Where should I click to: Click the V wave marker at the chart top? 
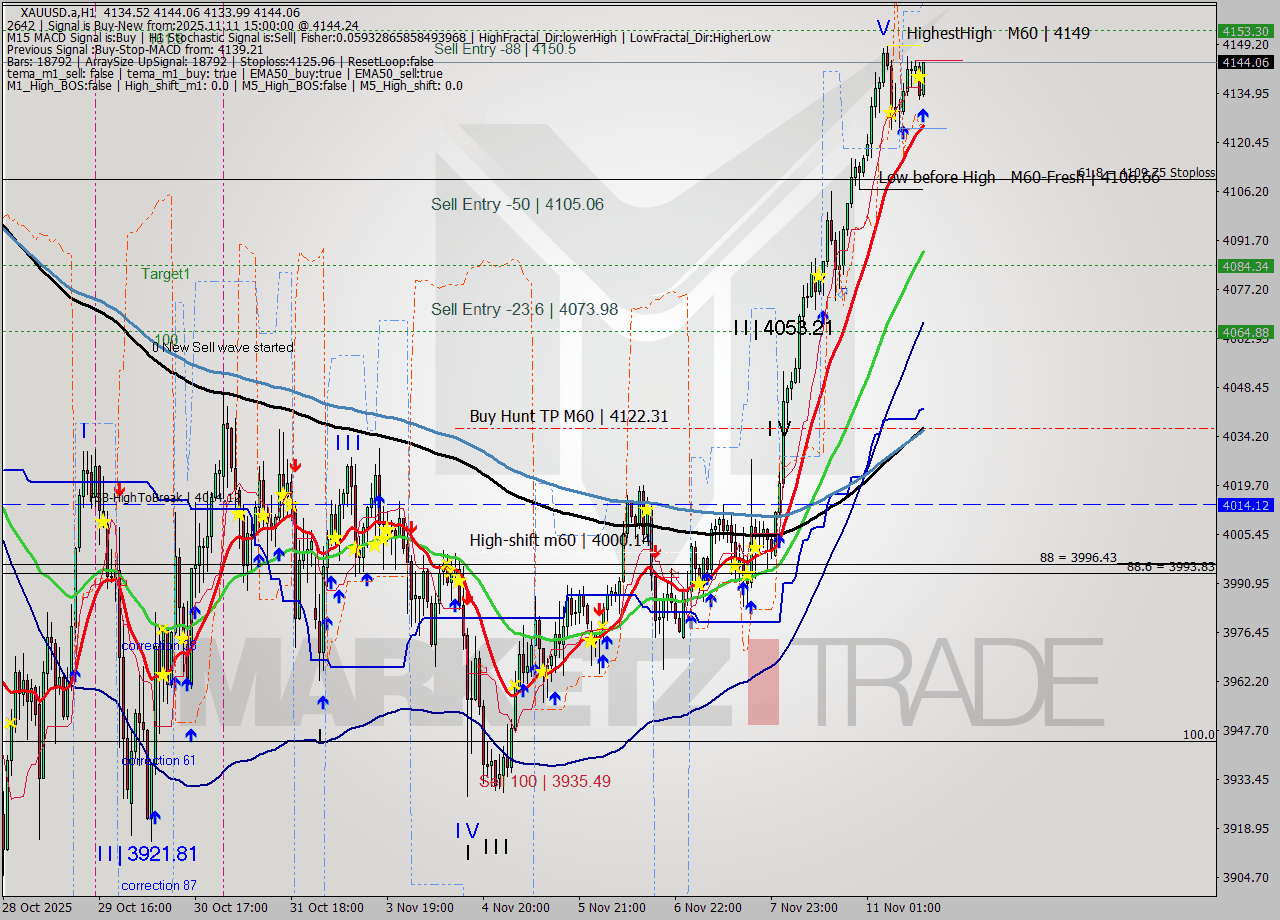click(x=882, y=27)
